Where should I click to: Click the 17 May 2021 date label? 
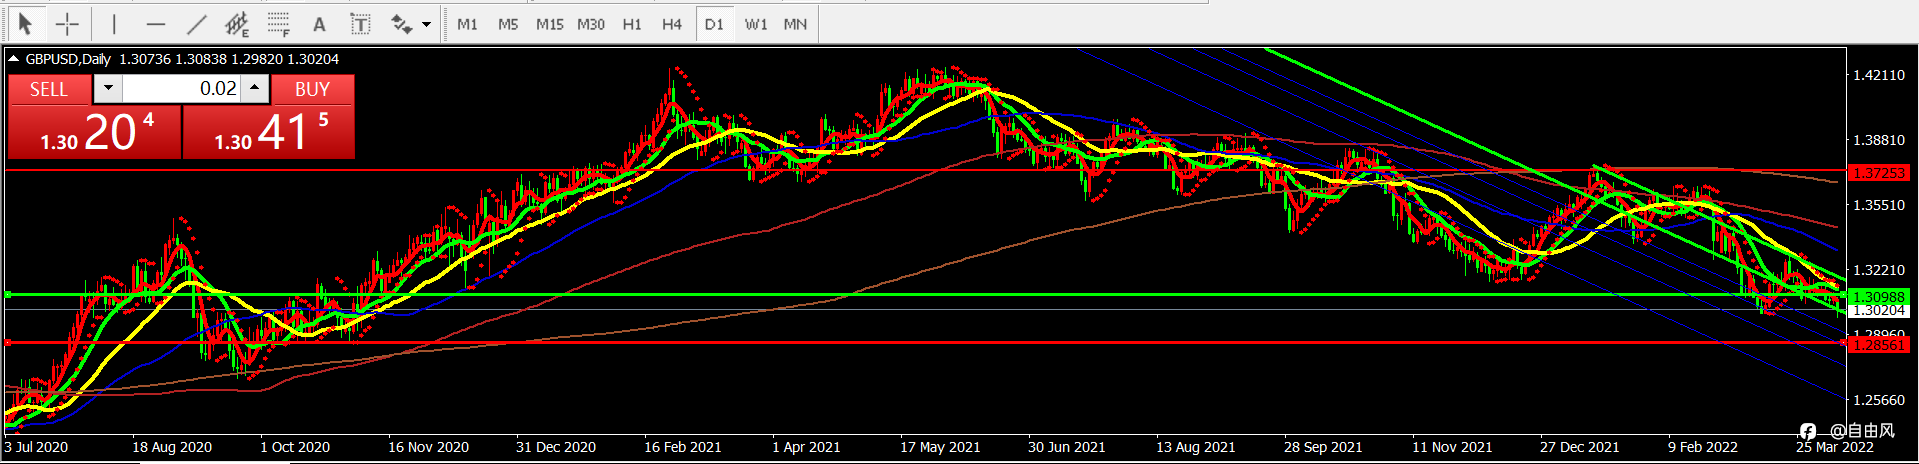940,447
